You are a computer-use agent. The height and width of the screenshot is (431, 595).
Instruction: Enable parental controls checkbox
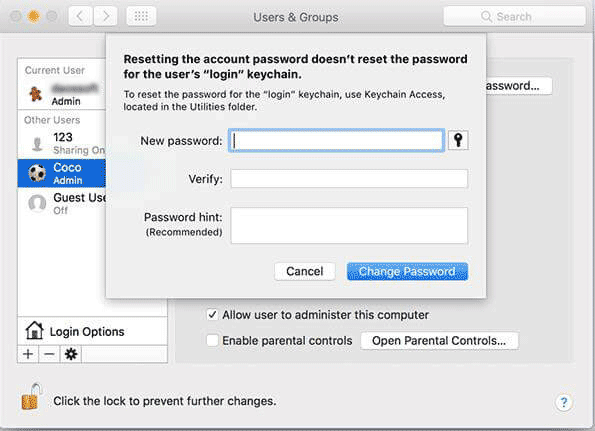click(x=212, y=340)
